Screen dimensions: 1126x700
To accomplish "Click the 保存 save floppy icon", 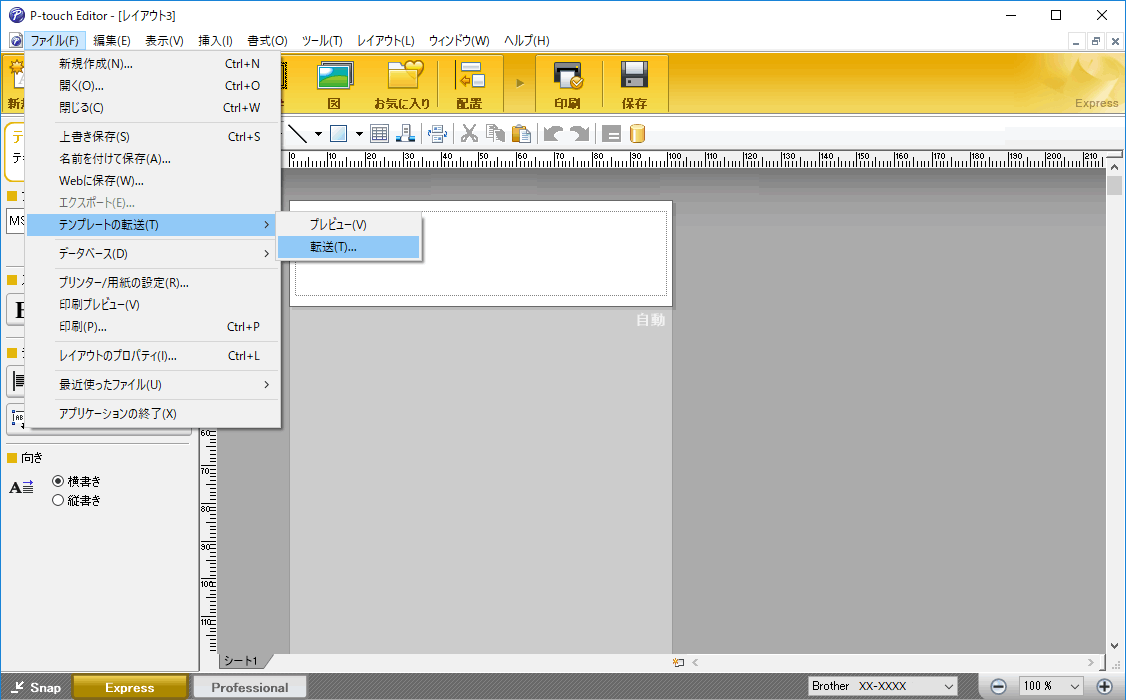I will pos(634,83).
